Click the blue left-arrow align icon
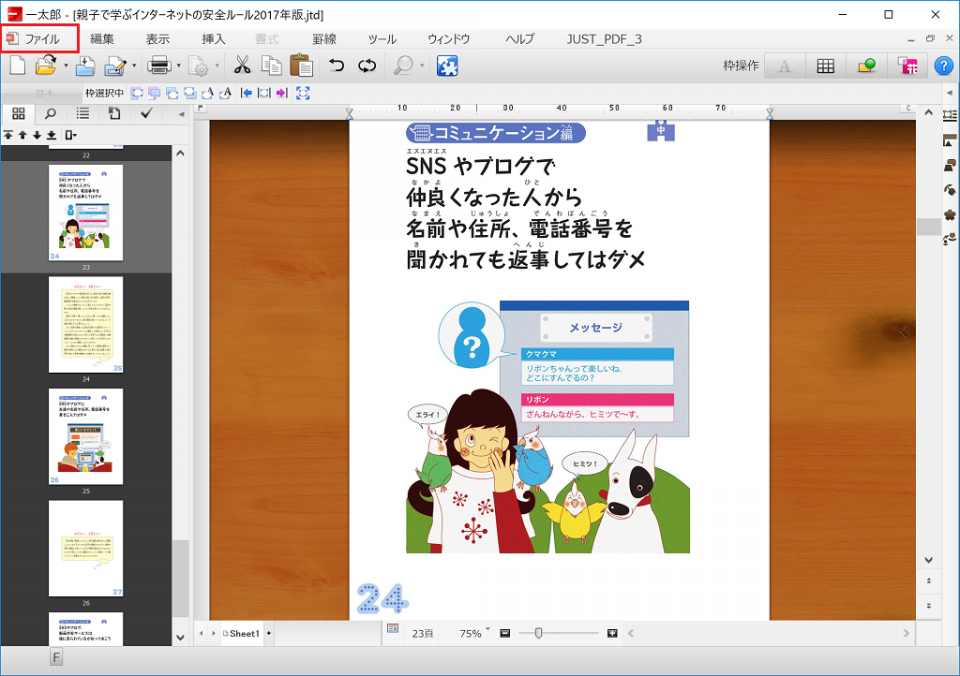 (x=246, y=93)
